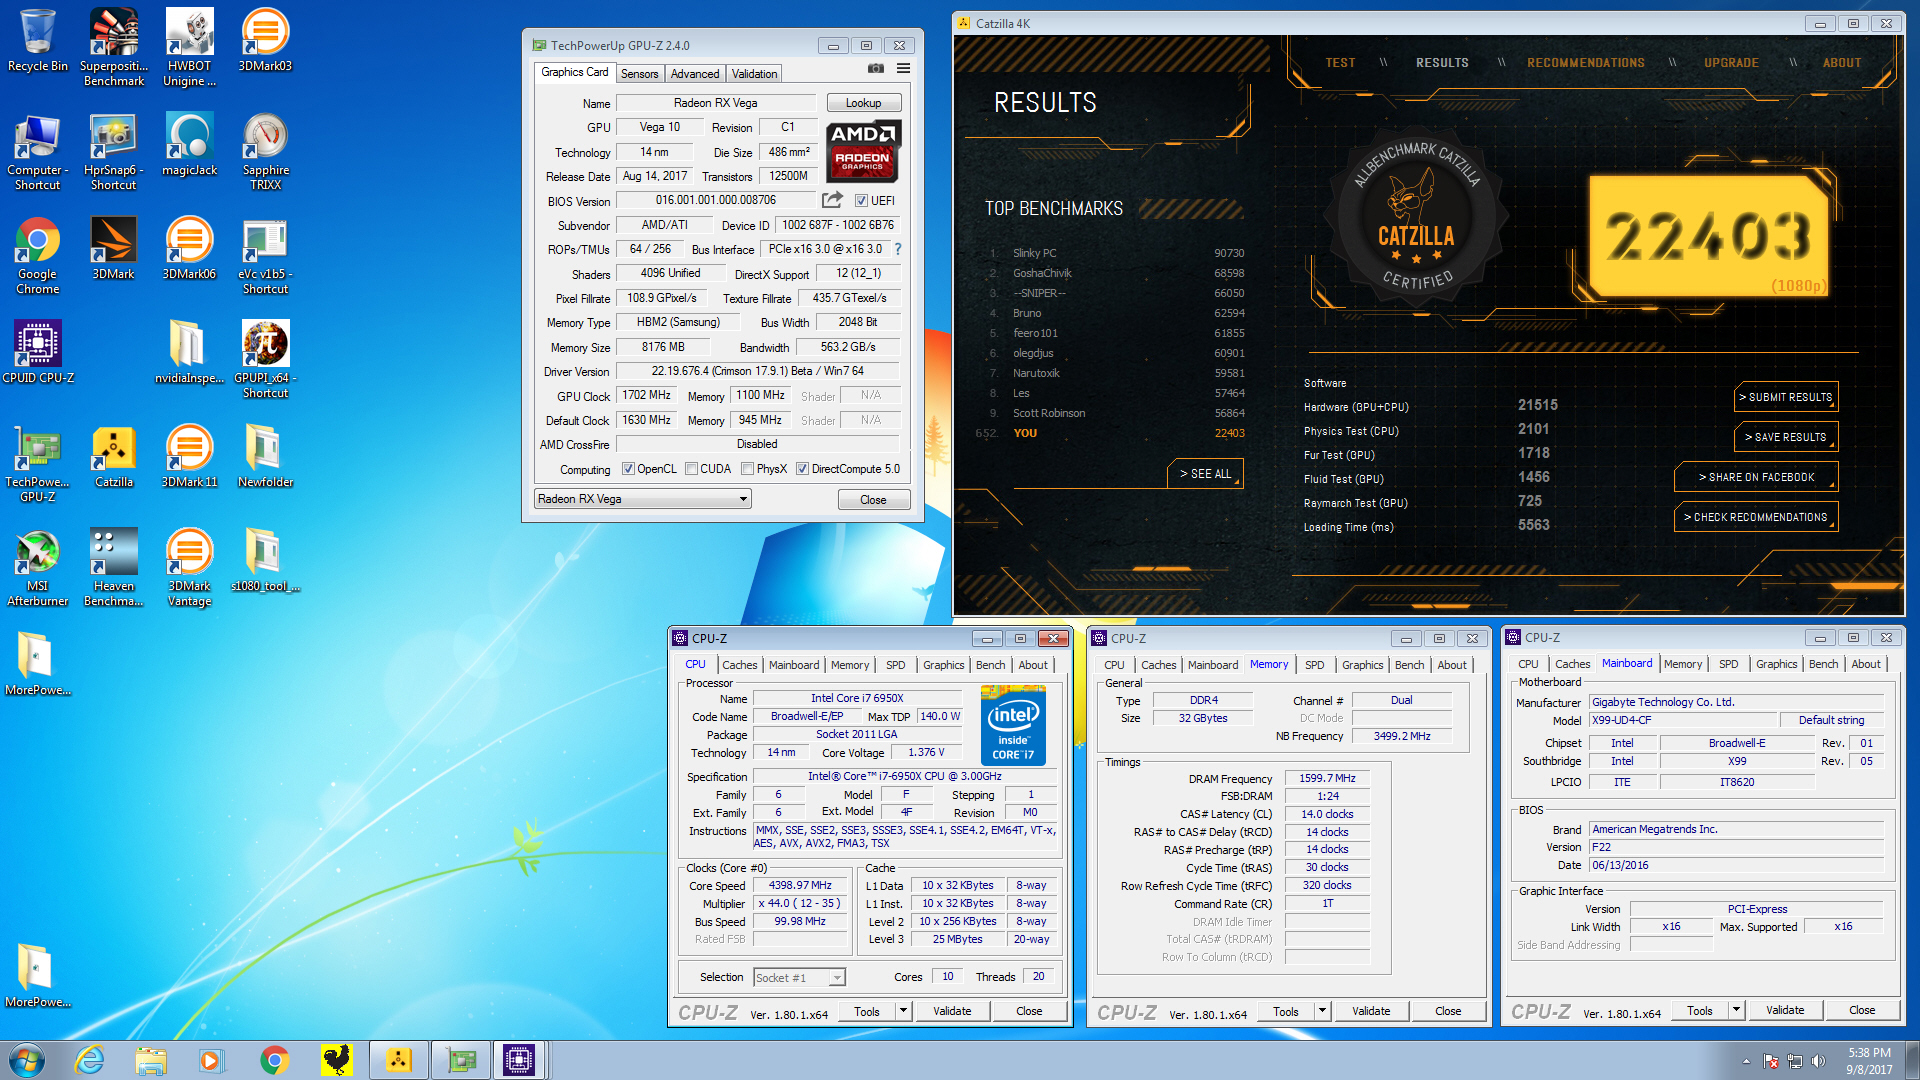The width and height of the screenshot is (1920, 1080).
Task: Open GPU-Z hamburger menu icon
Action: click(x=903, y=69)
